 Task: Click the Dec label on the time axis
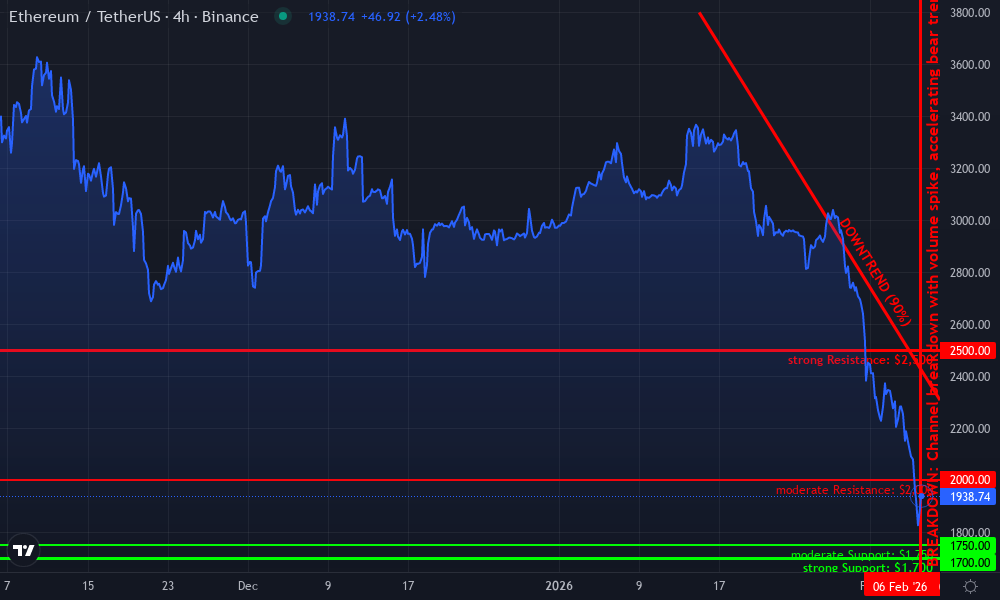coord(247,587)
